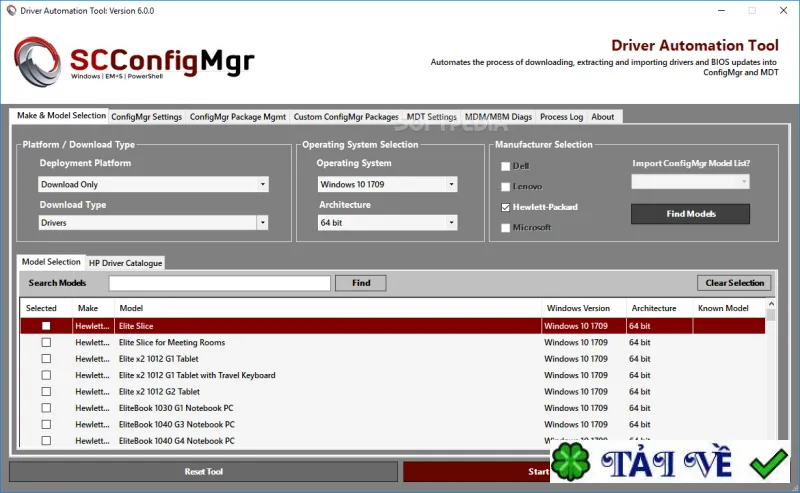Click "Elite Slice for Meeting Rooms" model text
This screenshot has height=493, width=800.
click(x=172, y=342)
